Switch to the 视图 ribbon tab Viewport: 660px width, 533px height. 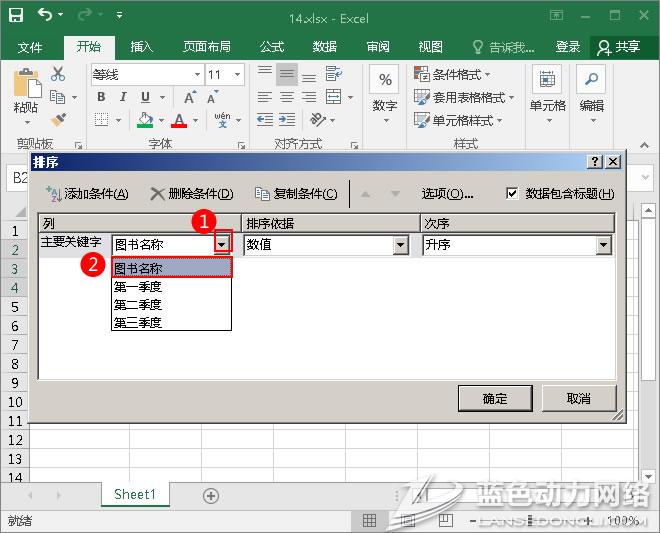tap(431, 46)
